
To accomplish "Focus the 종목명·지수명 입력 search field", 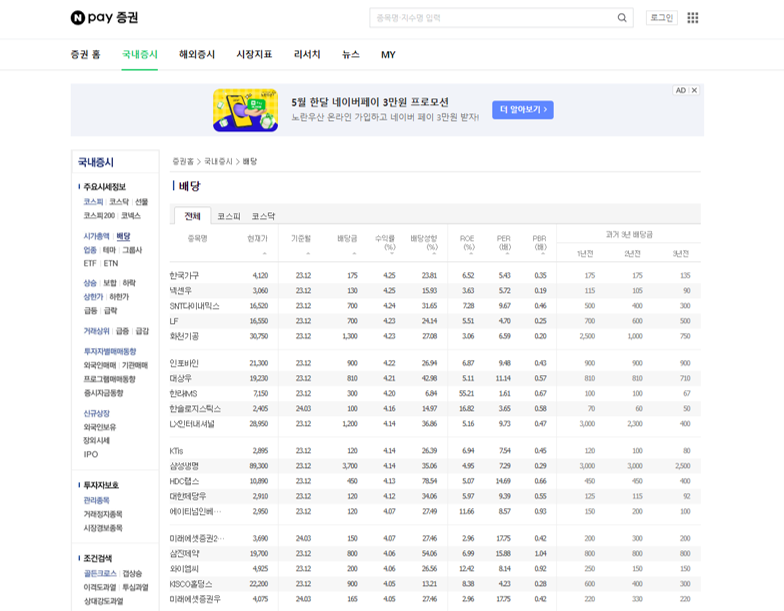I will coord(492,18).
